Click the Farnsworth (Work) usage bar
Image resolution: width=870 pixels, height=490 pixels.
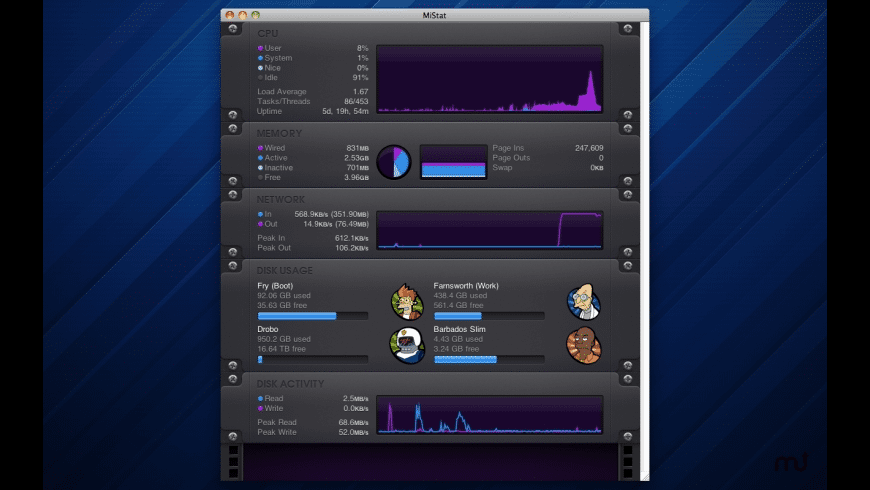pyautogui.click(x=489, y=316)
